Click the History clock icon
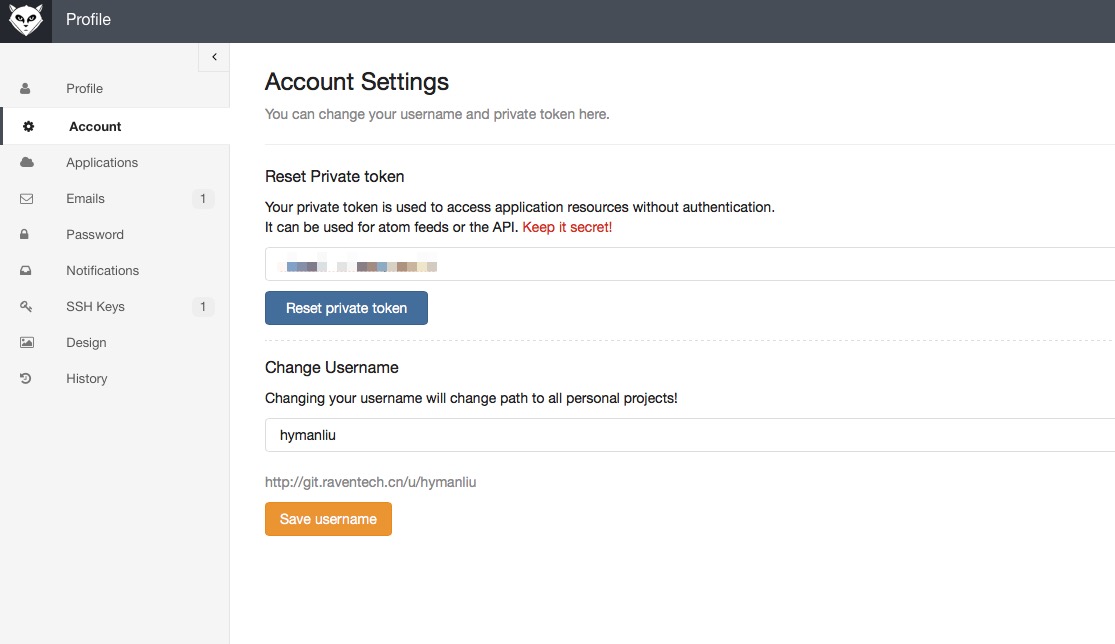 [x=27, y=379]
